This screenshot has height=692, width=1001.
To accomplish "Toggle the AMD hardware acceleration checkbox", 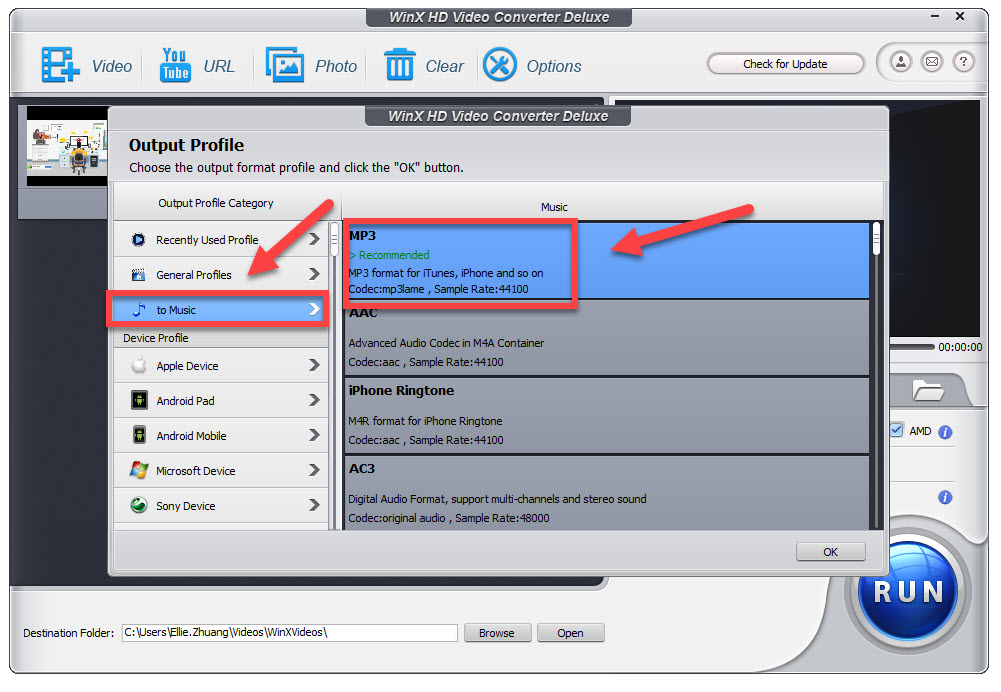I will click(896, 431).
